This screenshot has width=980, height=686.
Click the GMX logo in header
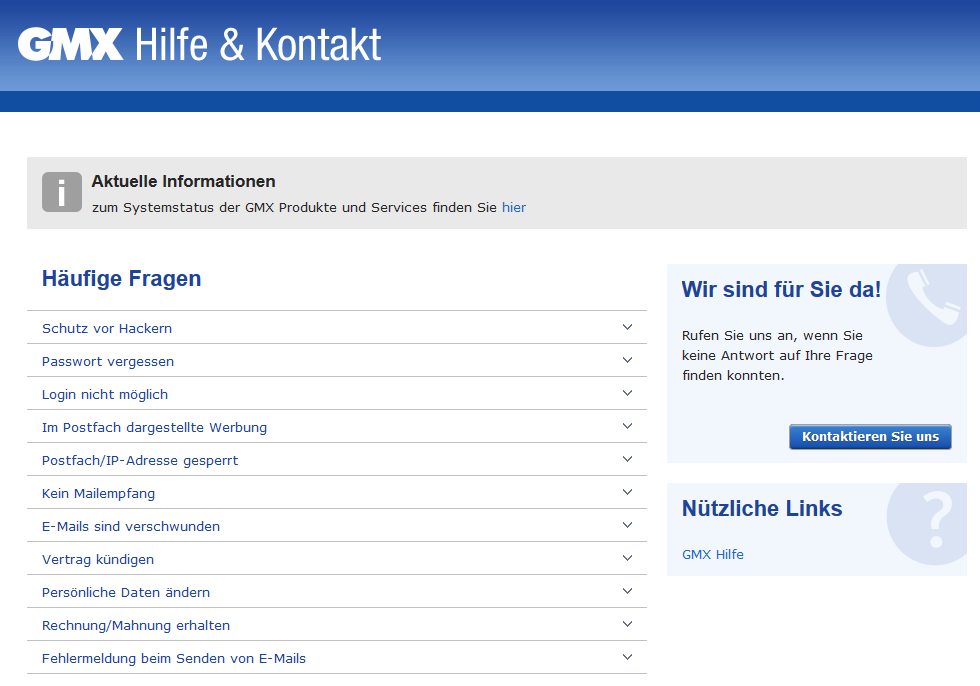tap(70, 44)
